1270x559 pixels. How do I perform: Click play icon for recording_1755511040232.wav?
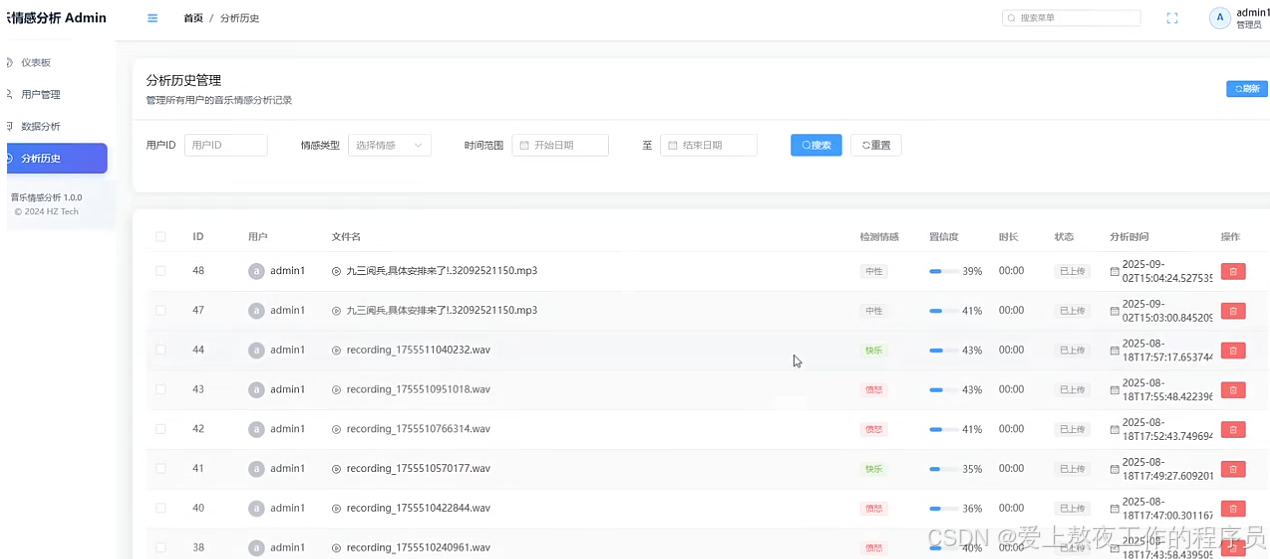[x=336, y=350]
